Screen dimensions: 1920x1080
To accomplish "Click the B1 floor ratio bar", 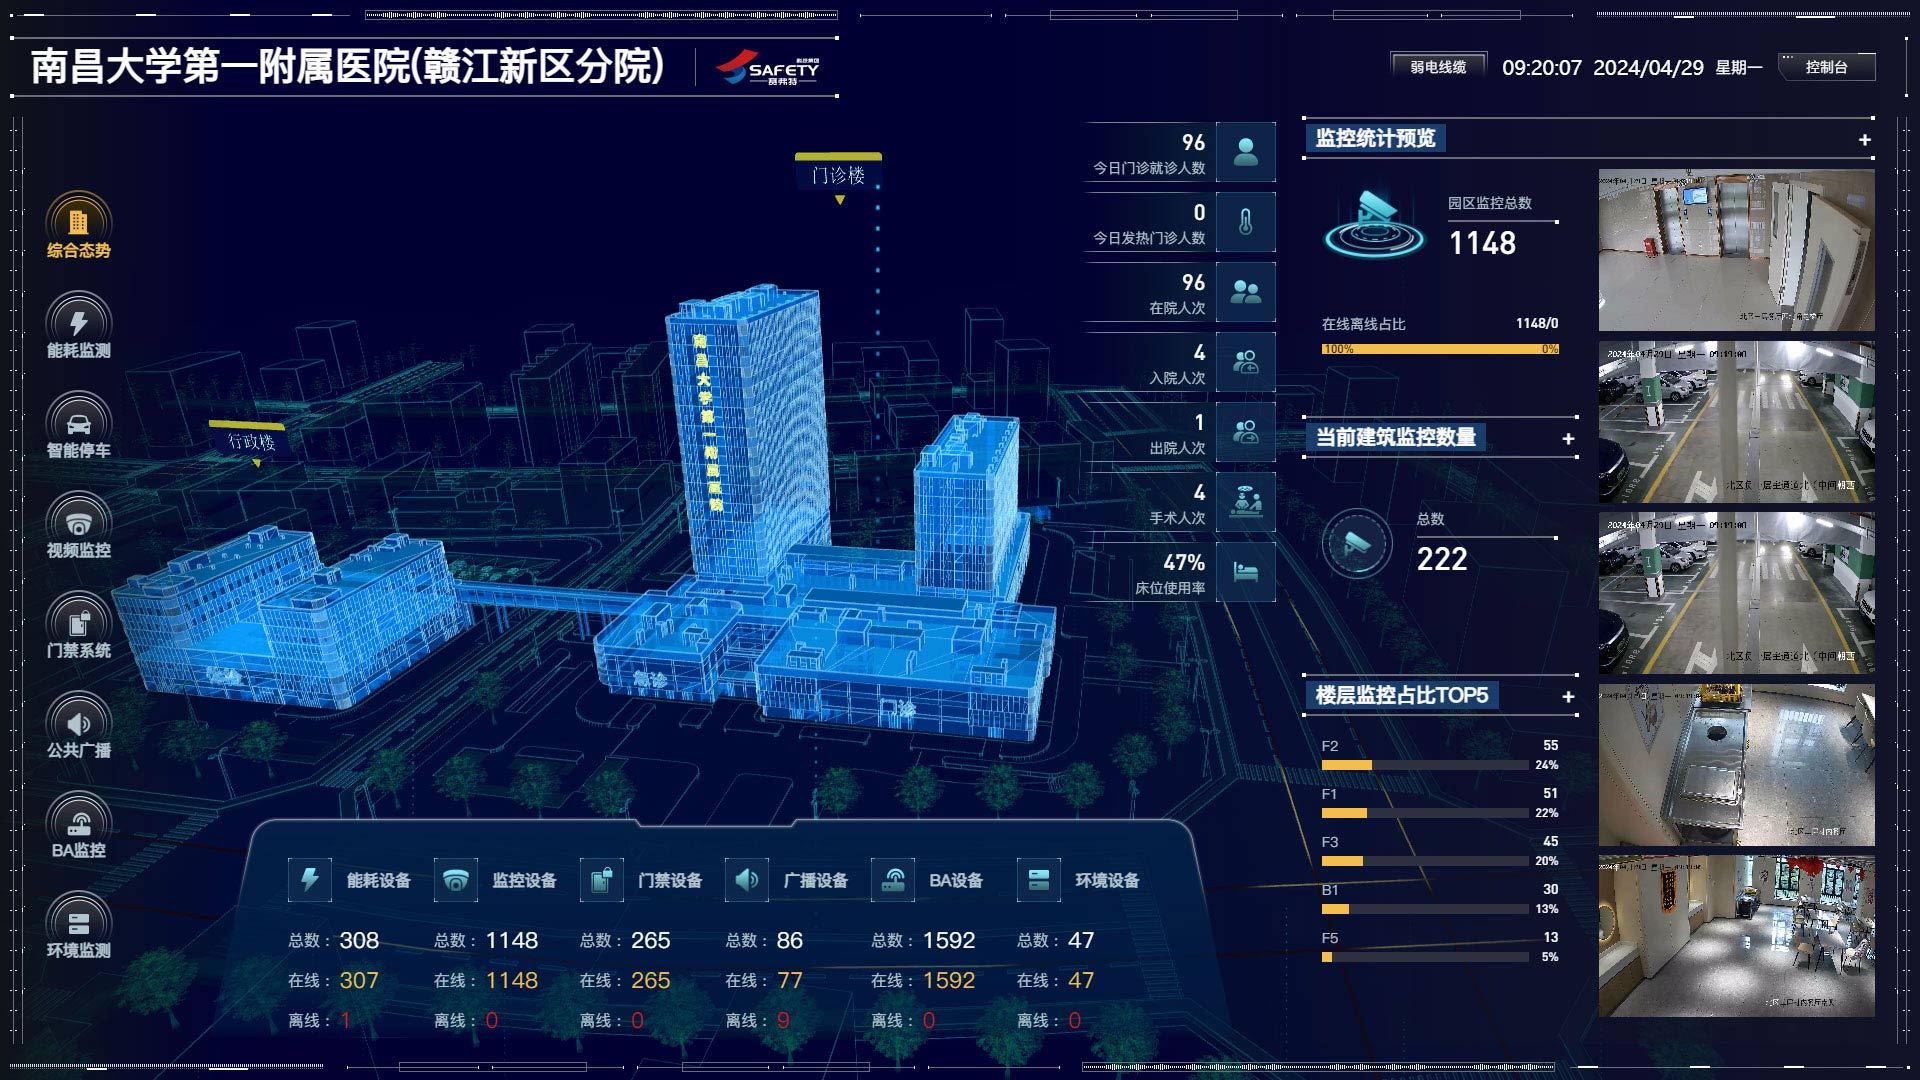I will (x=1425, y=909).
